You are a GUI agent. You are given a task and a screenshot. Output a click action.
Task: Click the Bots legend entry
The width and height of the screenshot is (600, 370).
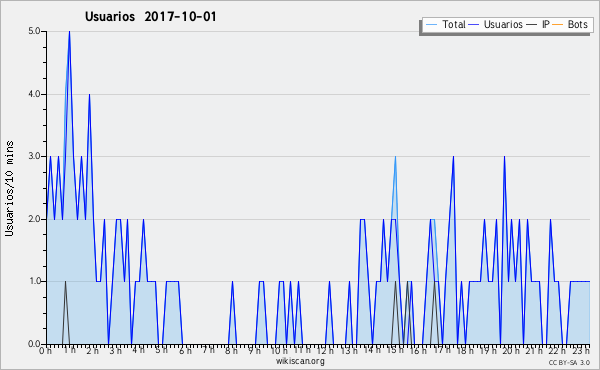pyautogui.click(x=570, y=24)
